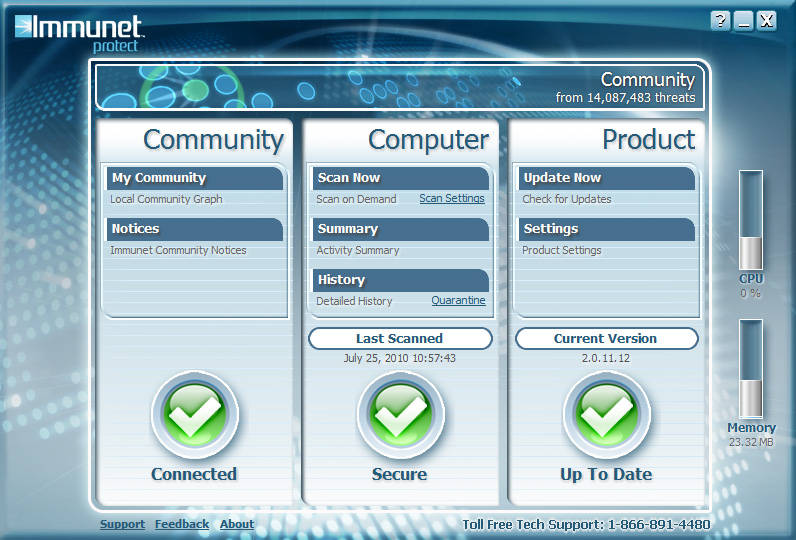The width and height of the screenshot is (796, 540).
Task: Click the Community threats banner
Action: [x=400, y=87]
